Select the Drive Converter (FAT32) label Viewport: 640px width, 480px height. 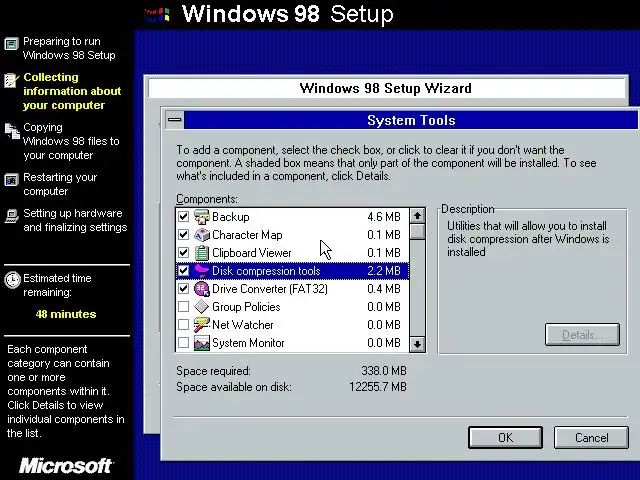[270, 289]
